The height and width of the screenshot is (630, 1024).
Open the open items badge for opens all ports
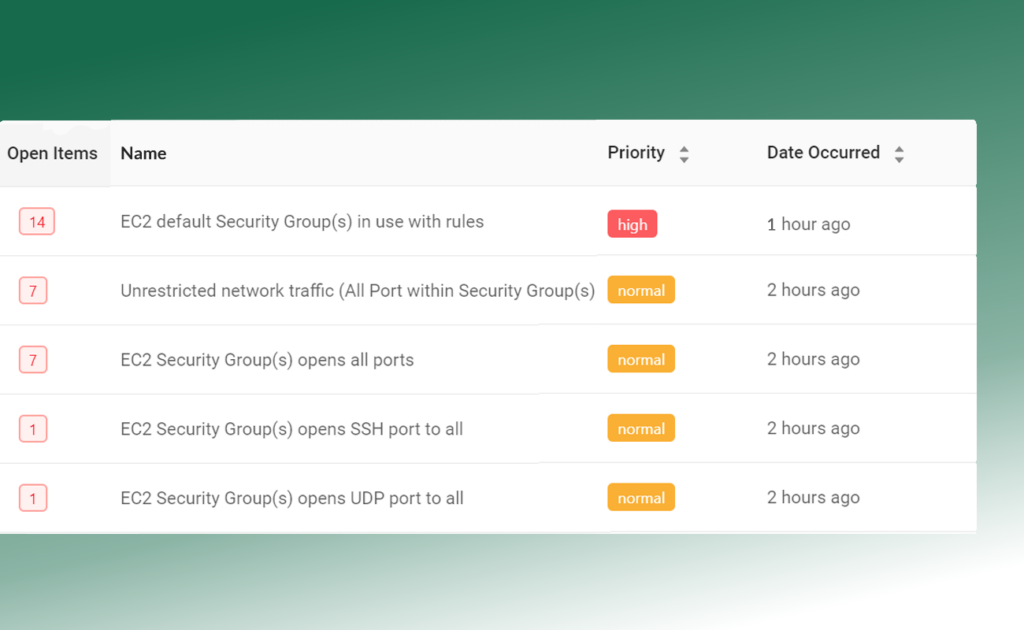(33, 360)
